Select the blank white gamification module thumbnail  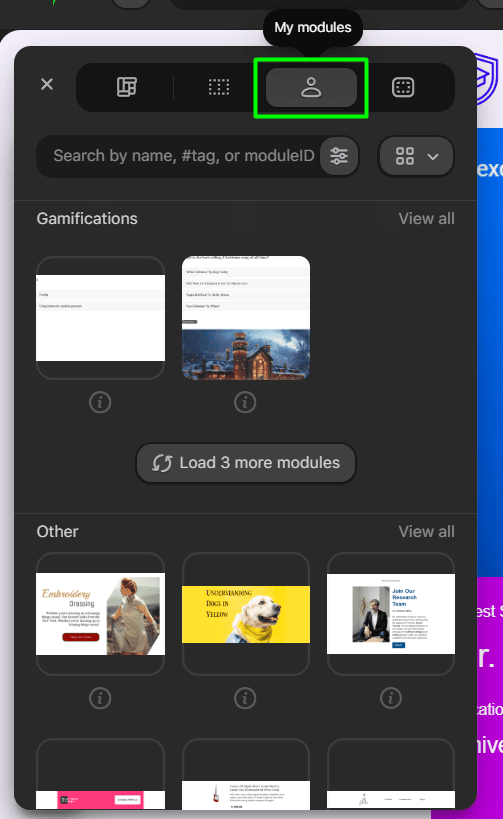(x=100, y=318)
